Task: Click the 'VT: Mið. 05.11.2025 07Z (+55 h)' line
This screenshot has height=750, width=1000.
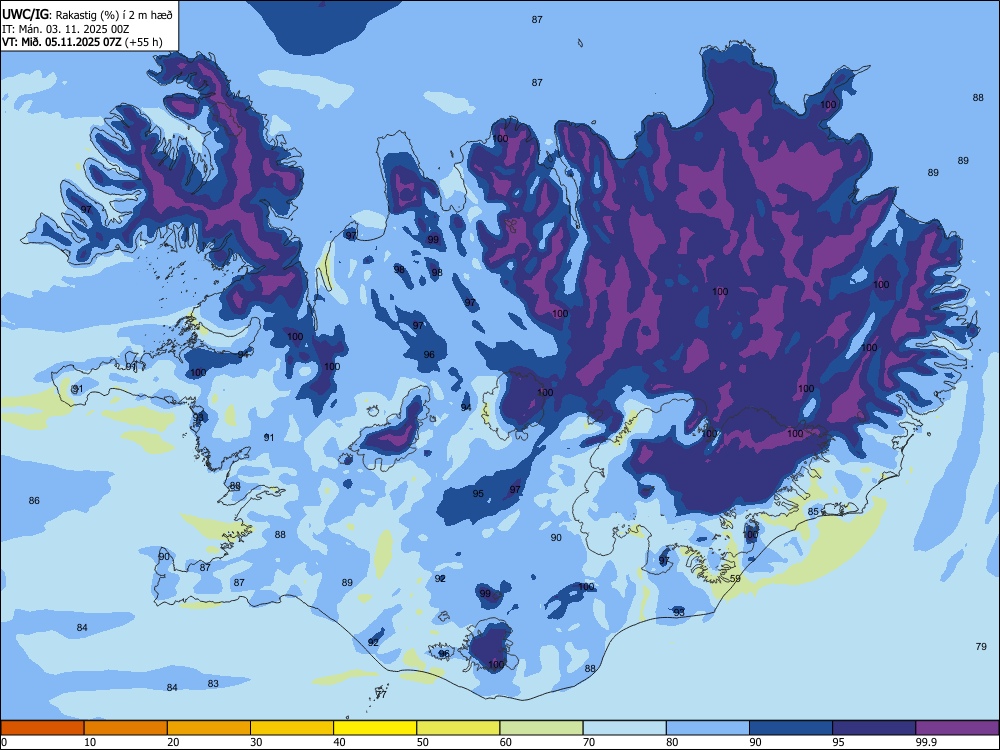Action: point(82,42)
